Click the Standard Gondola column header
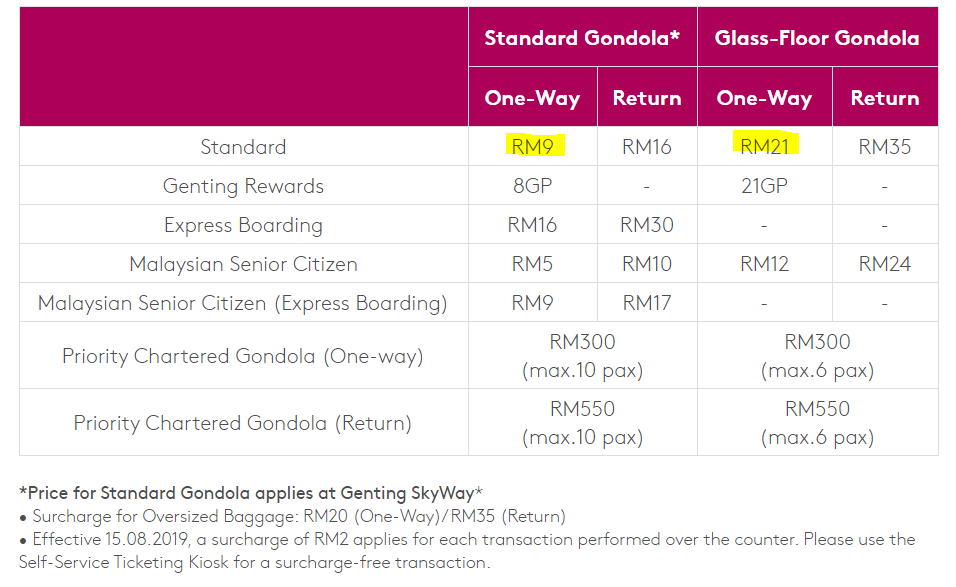Screen dimensions: 956x587 (x=582, y=38)
